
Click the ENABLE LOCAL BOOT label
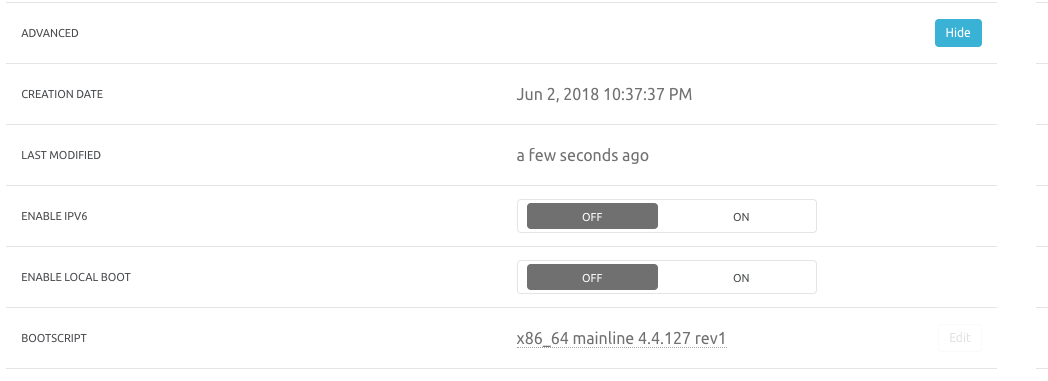pyautogui.click(x=76, y=277)
